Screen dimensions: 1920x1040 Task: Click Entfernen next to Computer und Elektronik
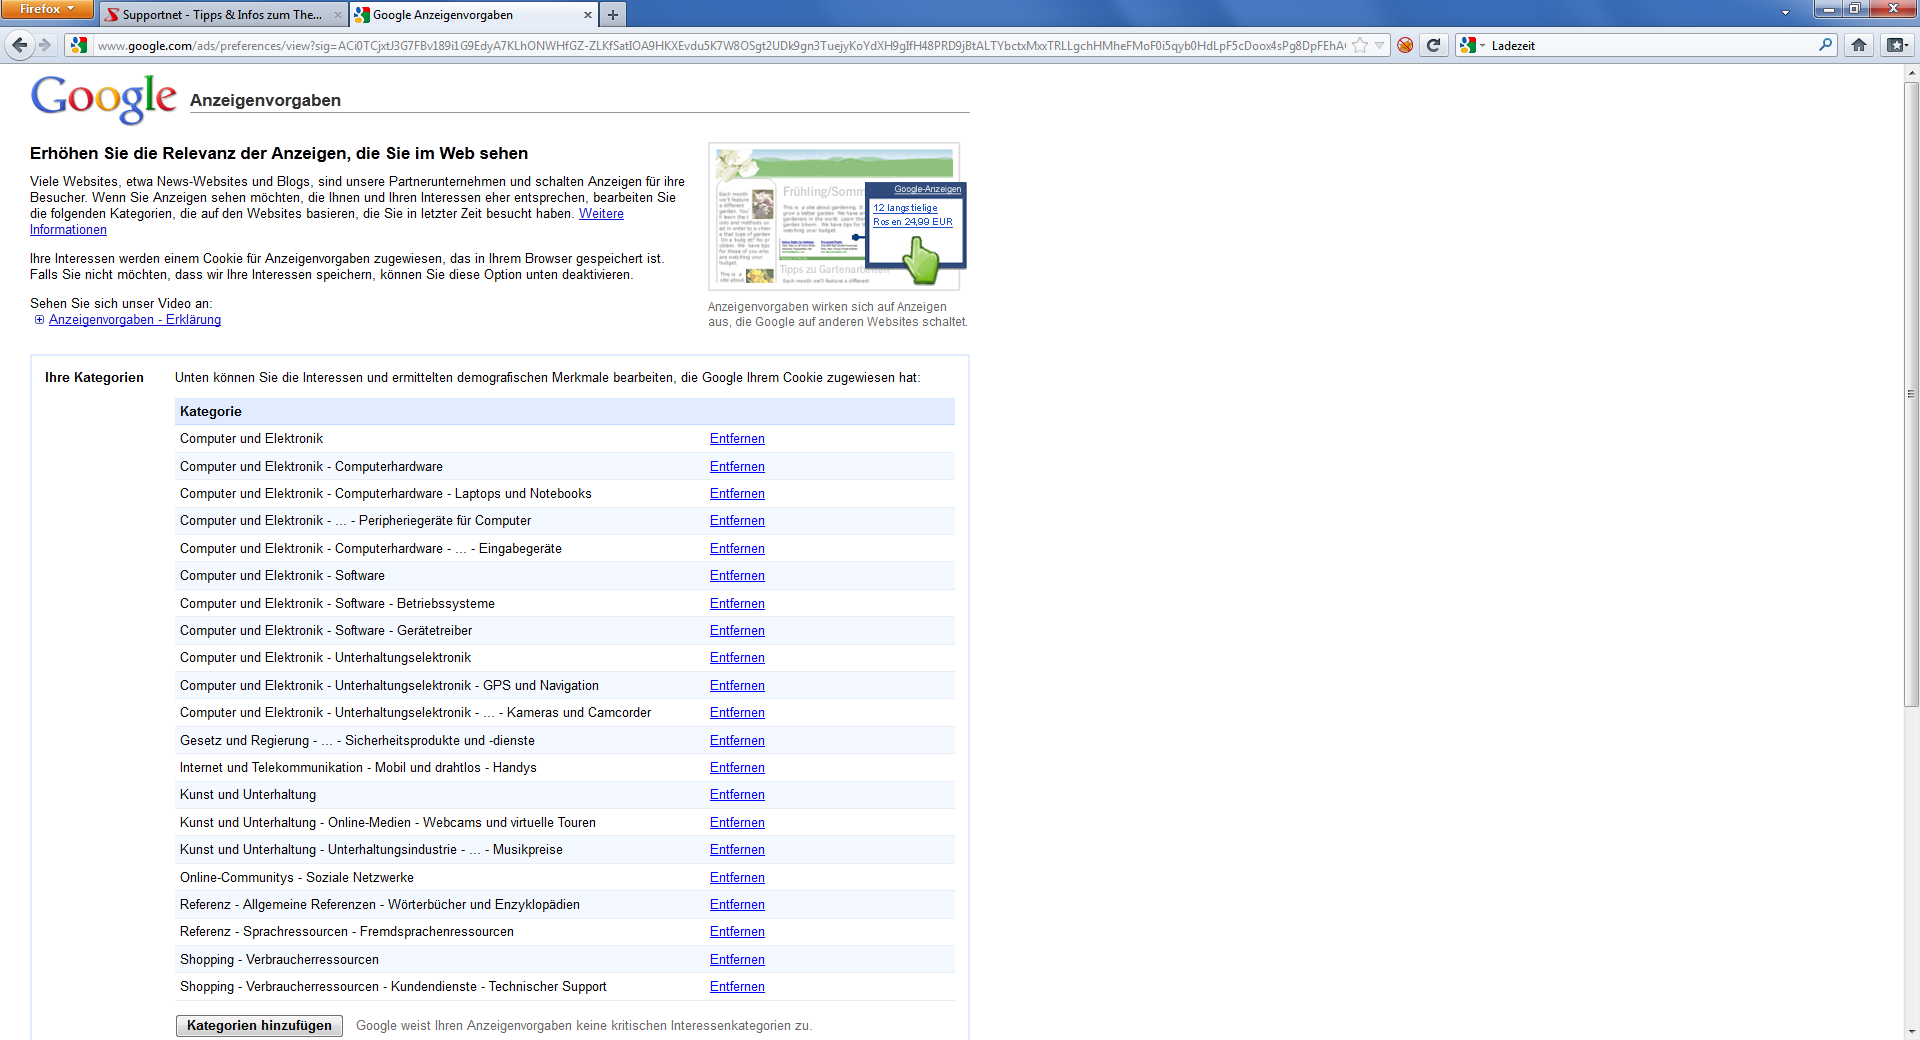click(x=737, y=438)
